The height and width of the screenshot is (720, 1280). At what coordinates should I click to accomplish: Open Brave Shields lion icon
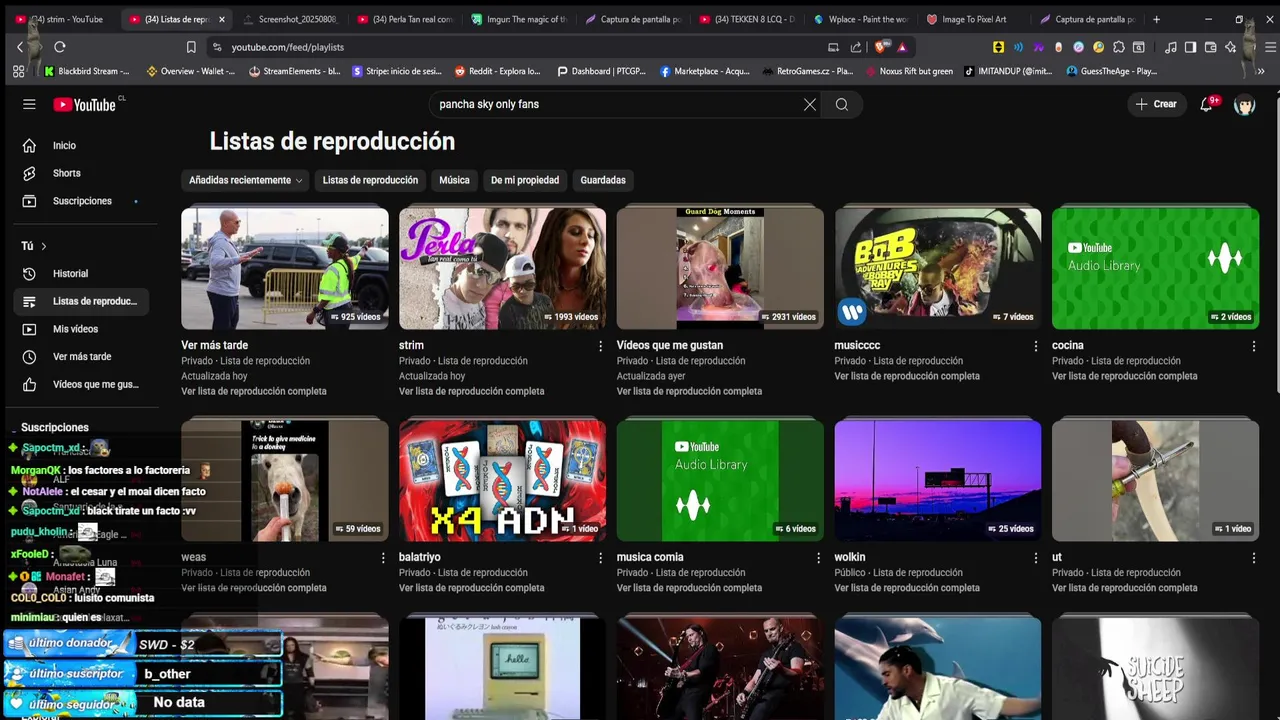(x=881, y=47)
